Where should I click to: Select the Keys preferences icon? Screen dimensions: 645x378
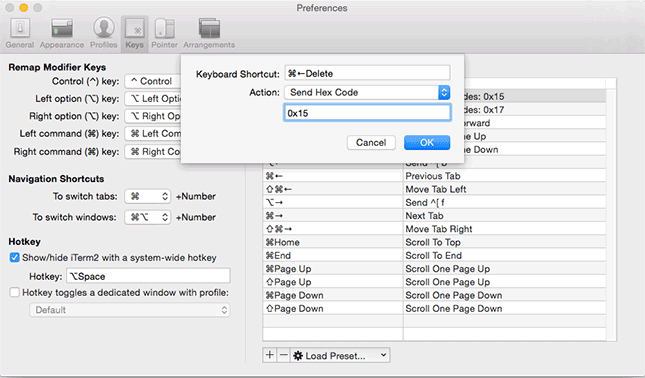coord(135,34)
